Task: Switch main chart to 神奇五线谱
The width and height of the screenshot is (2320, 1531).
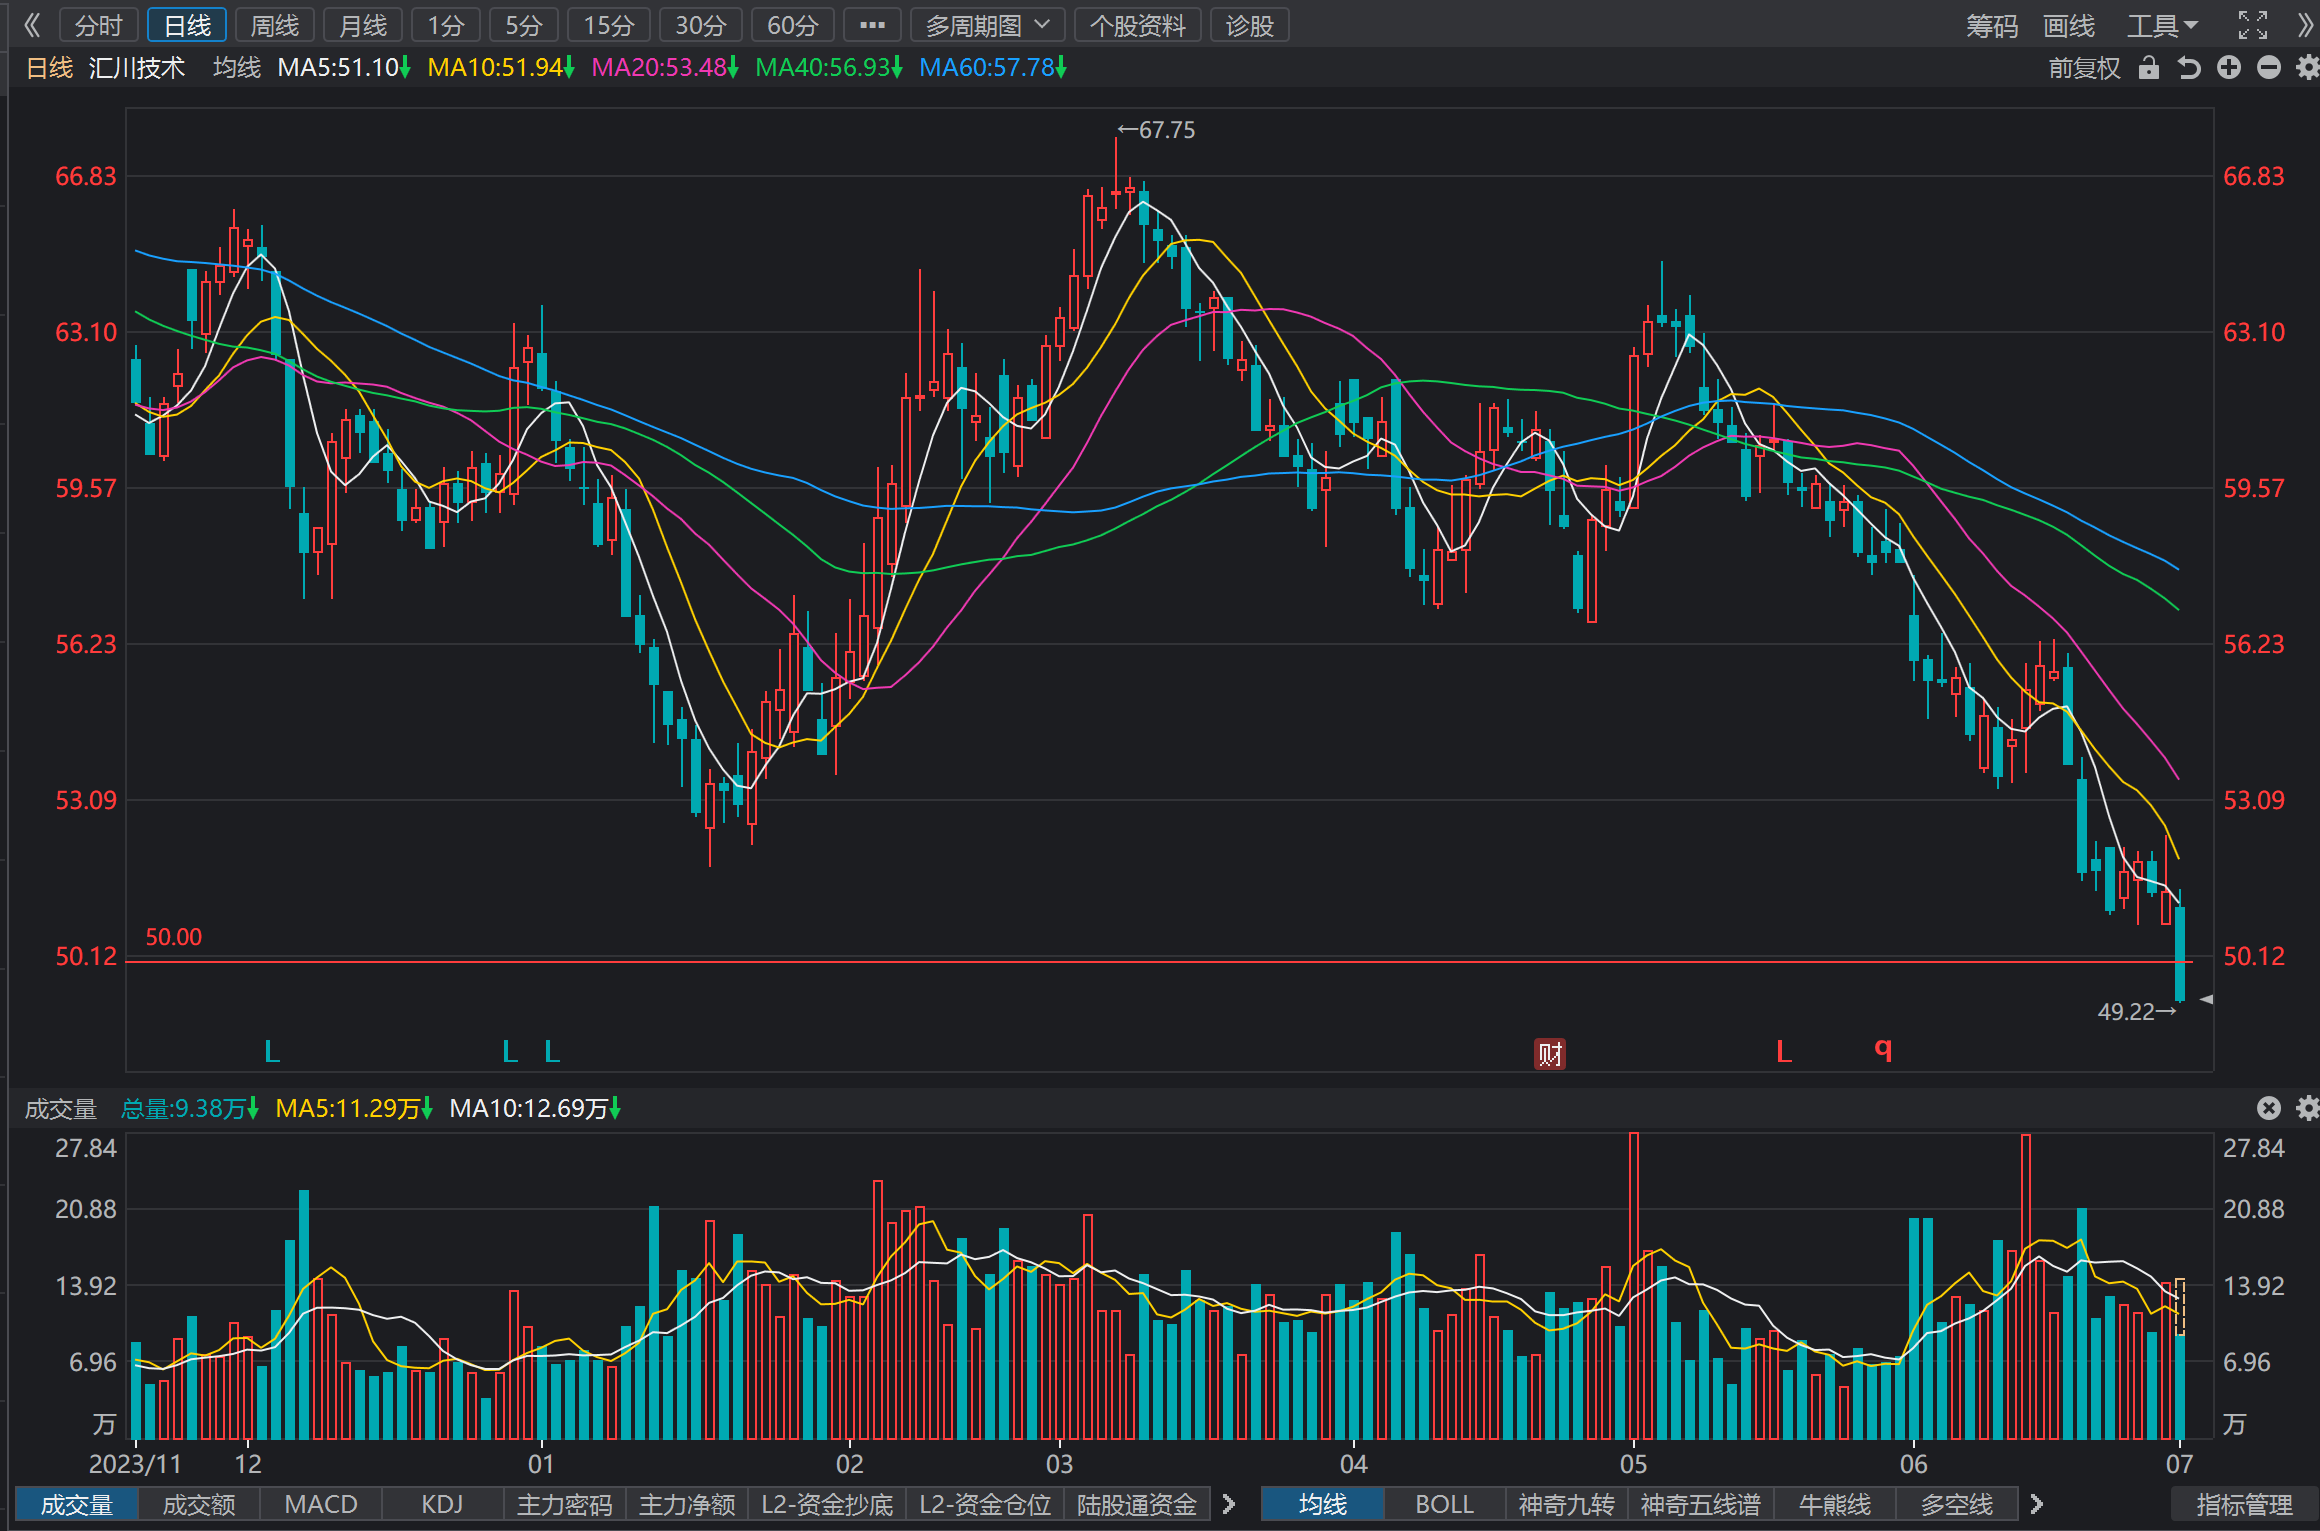Action: [1701, 1504]
